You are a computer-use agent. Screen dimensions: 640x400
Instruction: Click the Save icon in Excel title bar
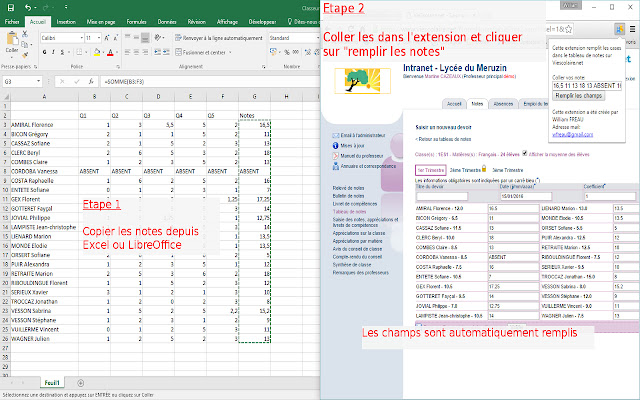[11, 8]
